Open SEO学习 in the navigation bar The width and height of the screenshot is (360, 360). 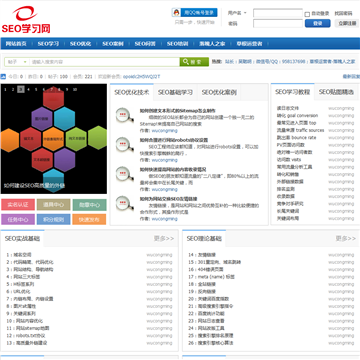48,44
